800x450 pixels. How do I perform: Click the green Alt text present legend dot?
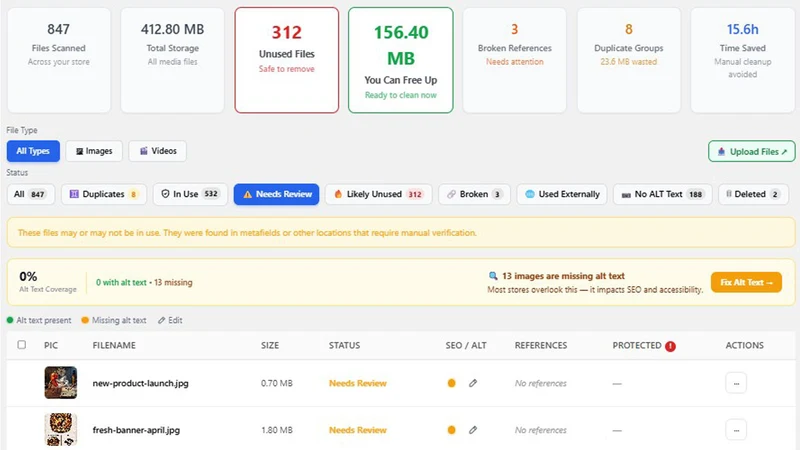pyautogui.click(x=10, y=320)
